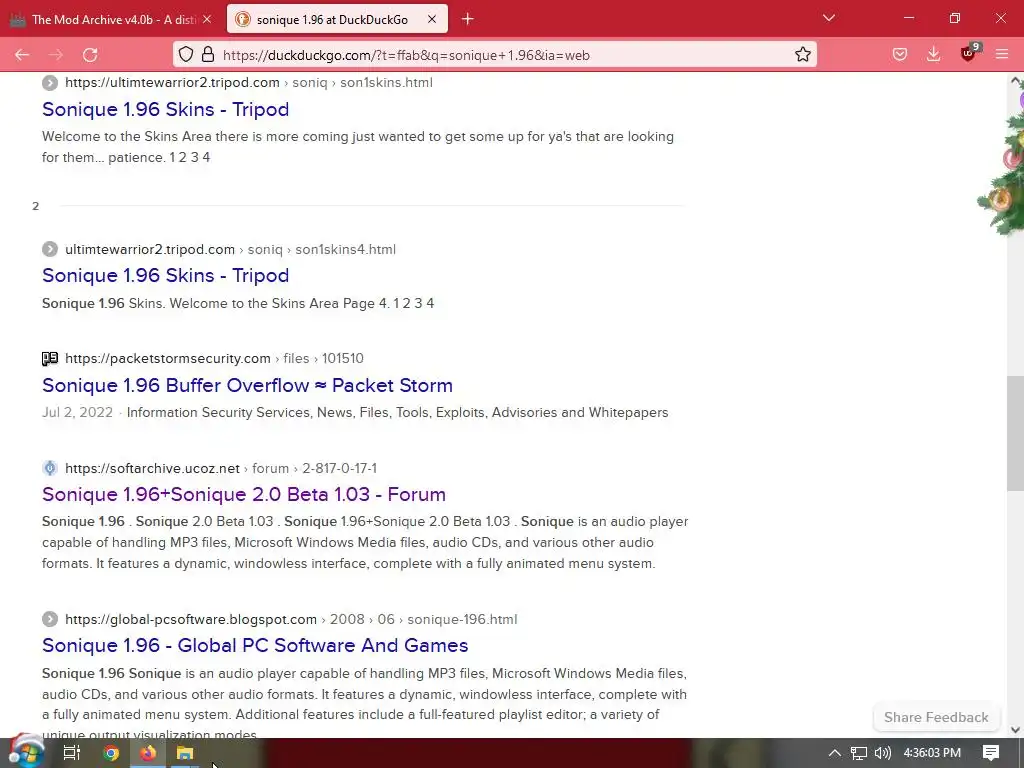Open Sonique 1.96 Buffer Overflow Packet Storm

[x=248, y=385]
